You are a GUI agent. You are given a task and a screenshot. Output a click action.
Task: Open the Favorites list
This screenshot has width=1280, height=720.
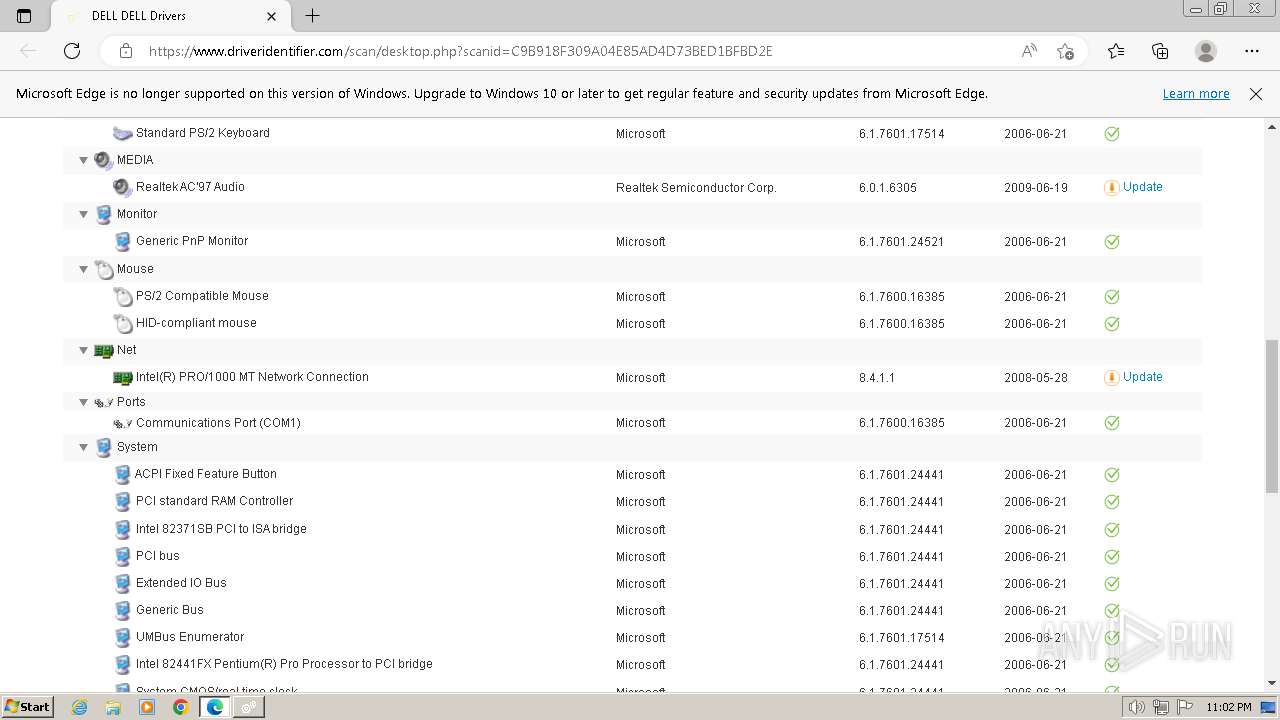(1116, 51)
